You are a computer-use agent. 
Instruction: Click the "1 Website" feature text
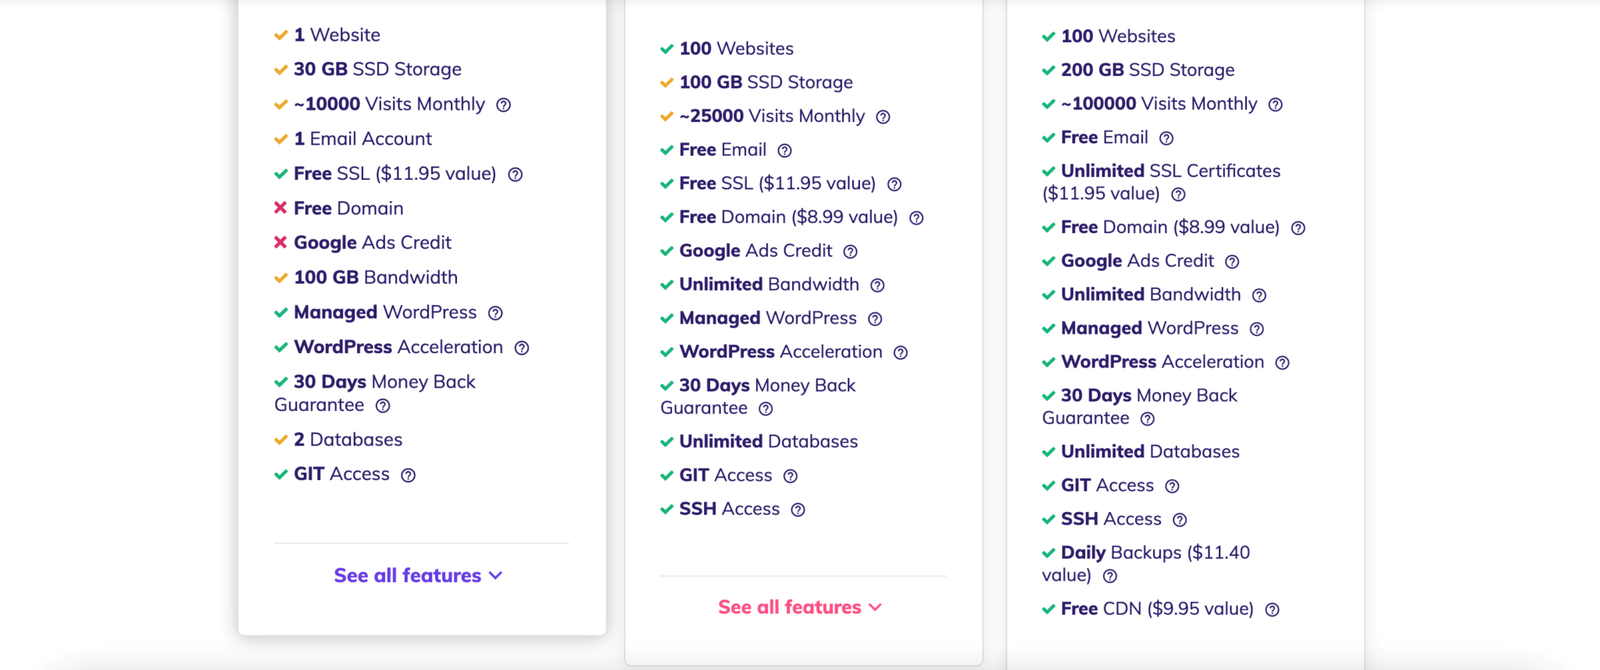click(337, 35)
